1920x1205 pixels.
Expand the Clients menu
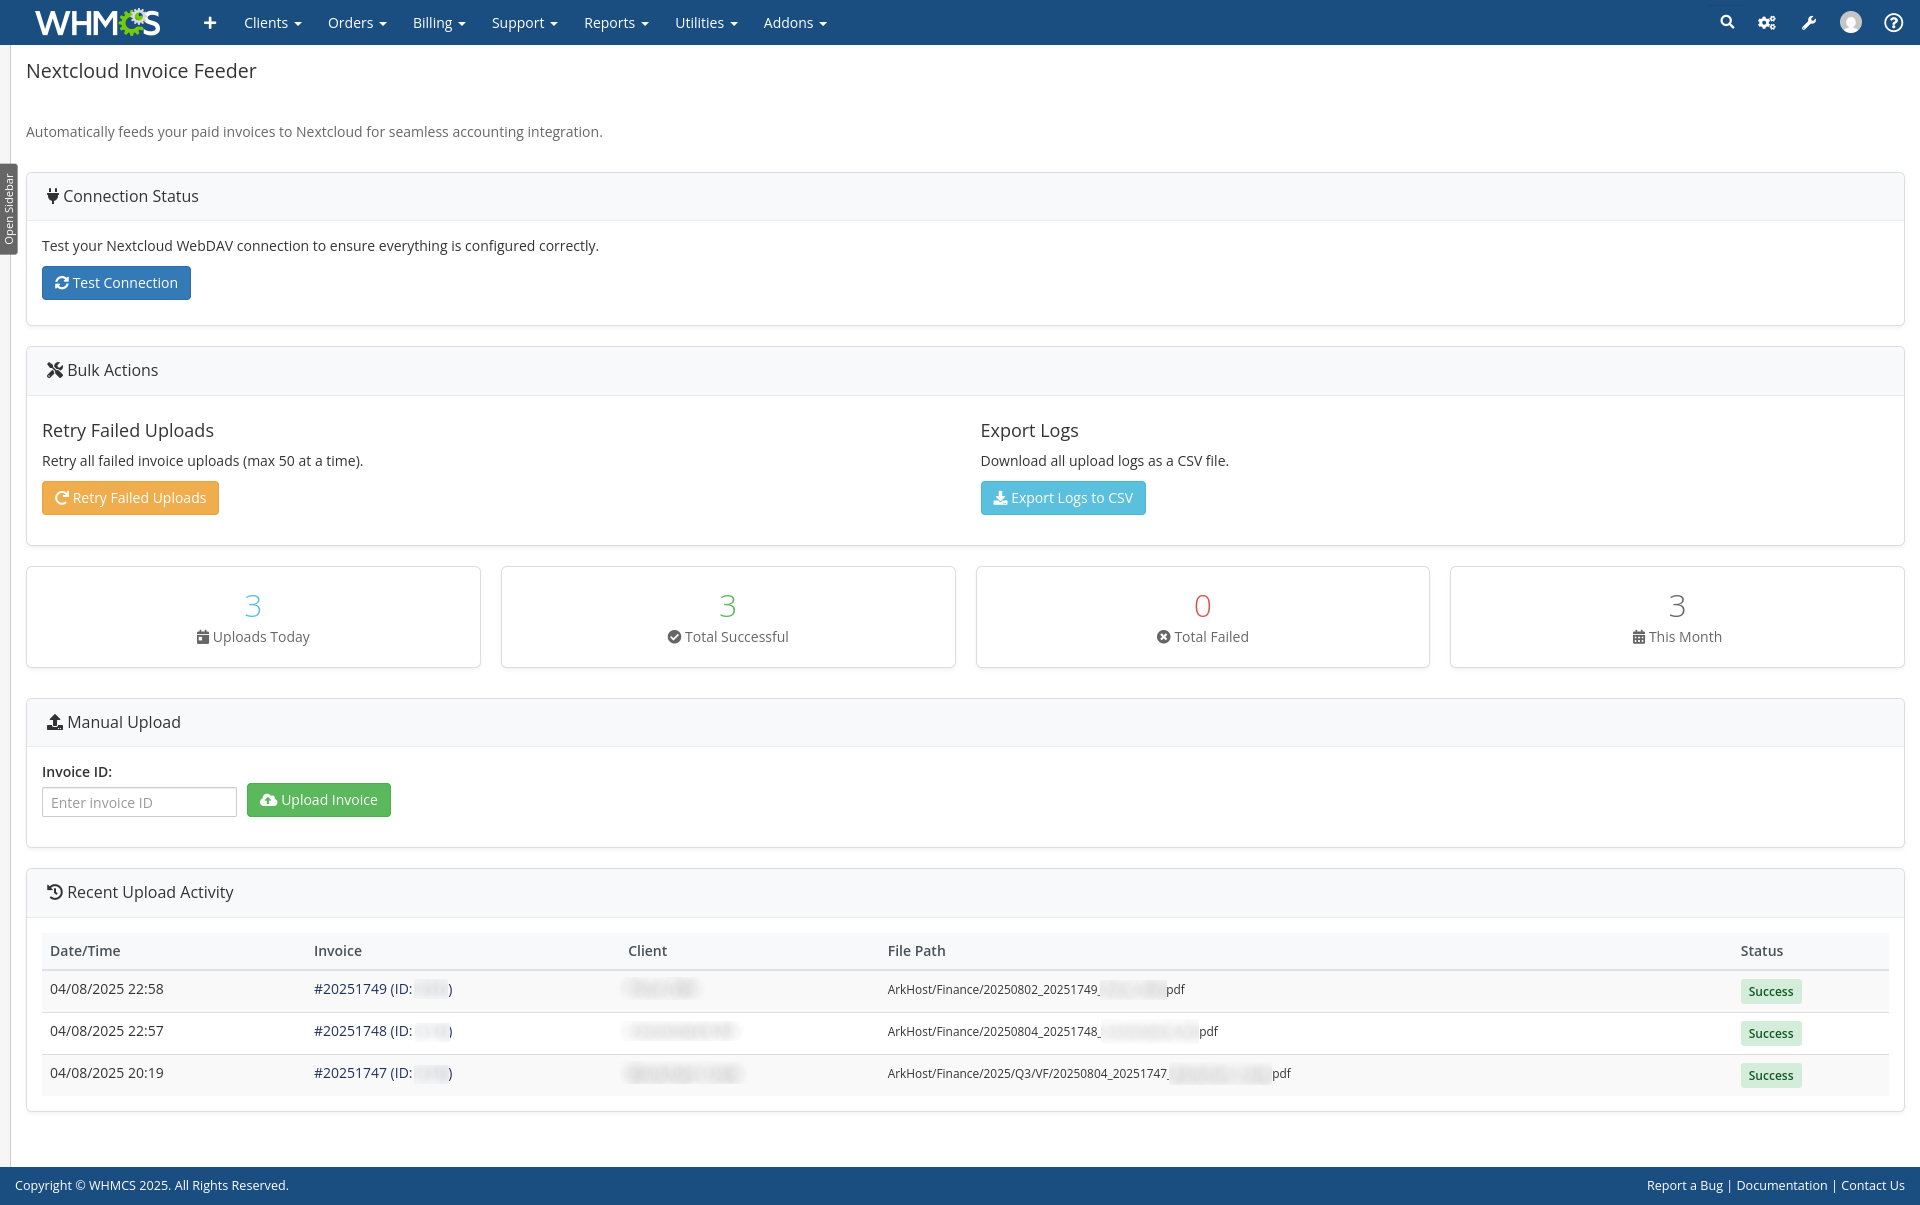pyautogui.click(x=272, y=23)
